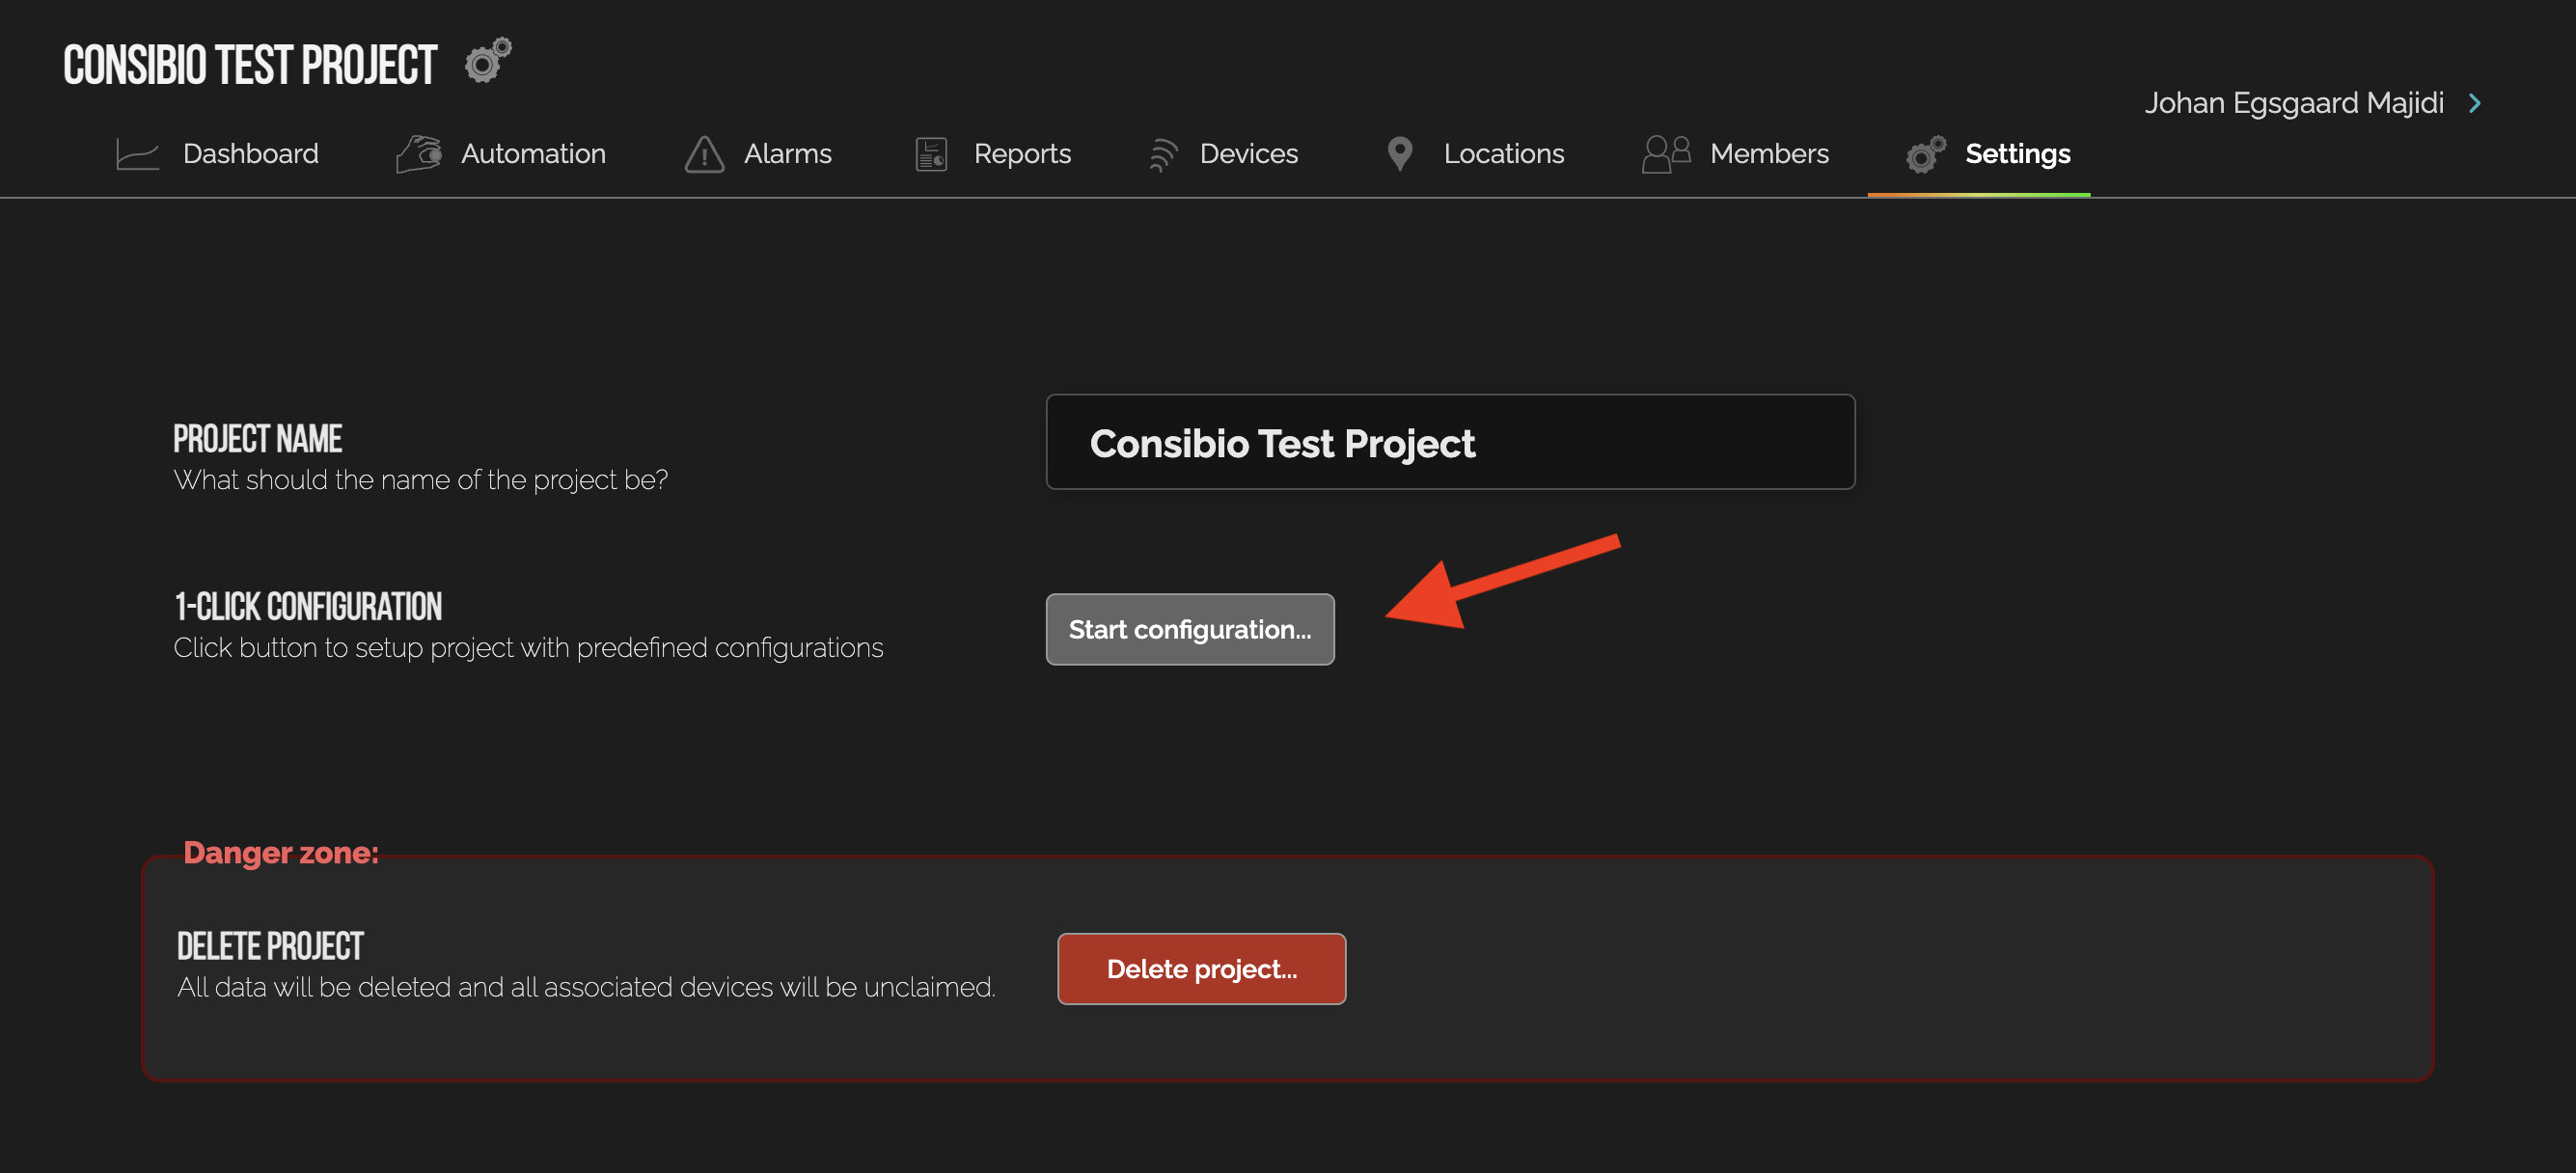Click 'Click button to setup project' description text

[529, 648]
